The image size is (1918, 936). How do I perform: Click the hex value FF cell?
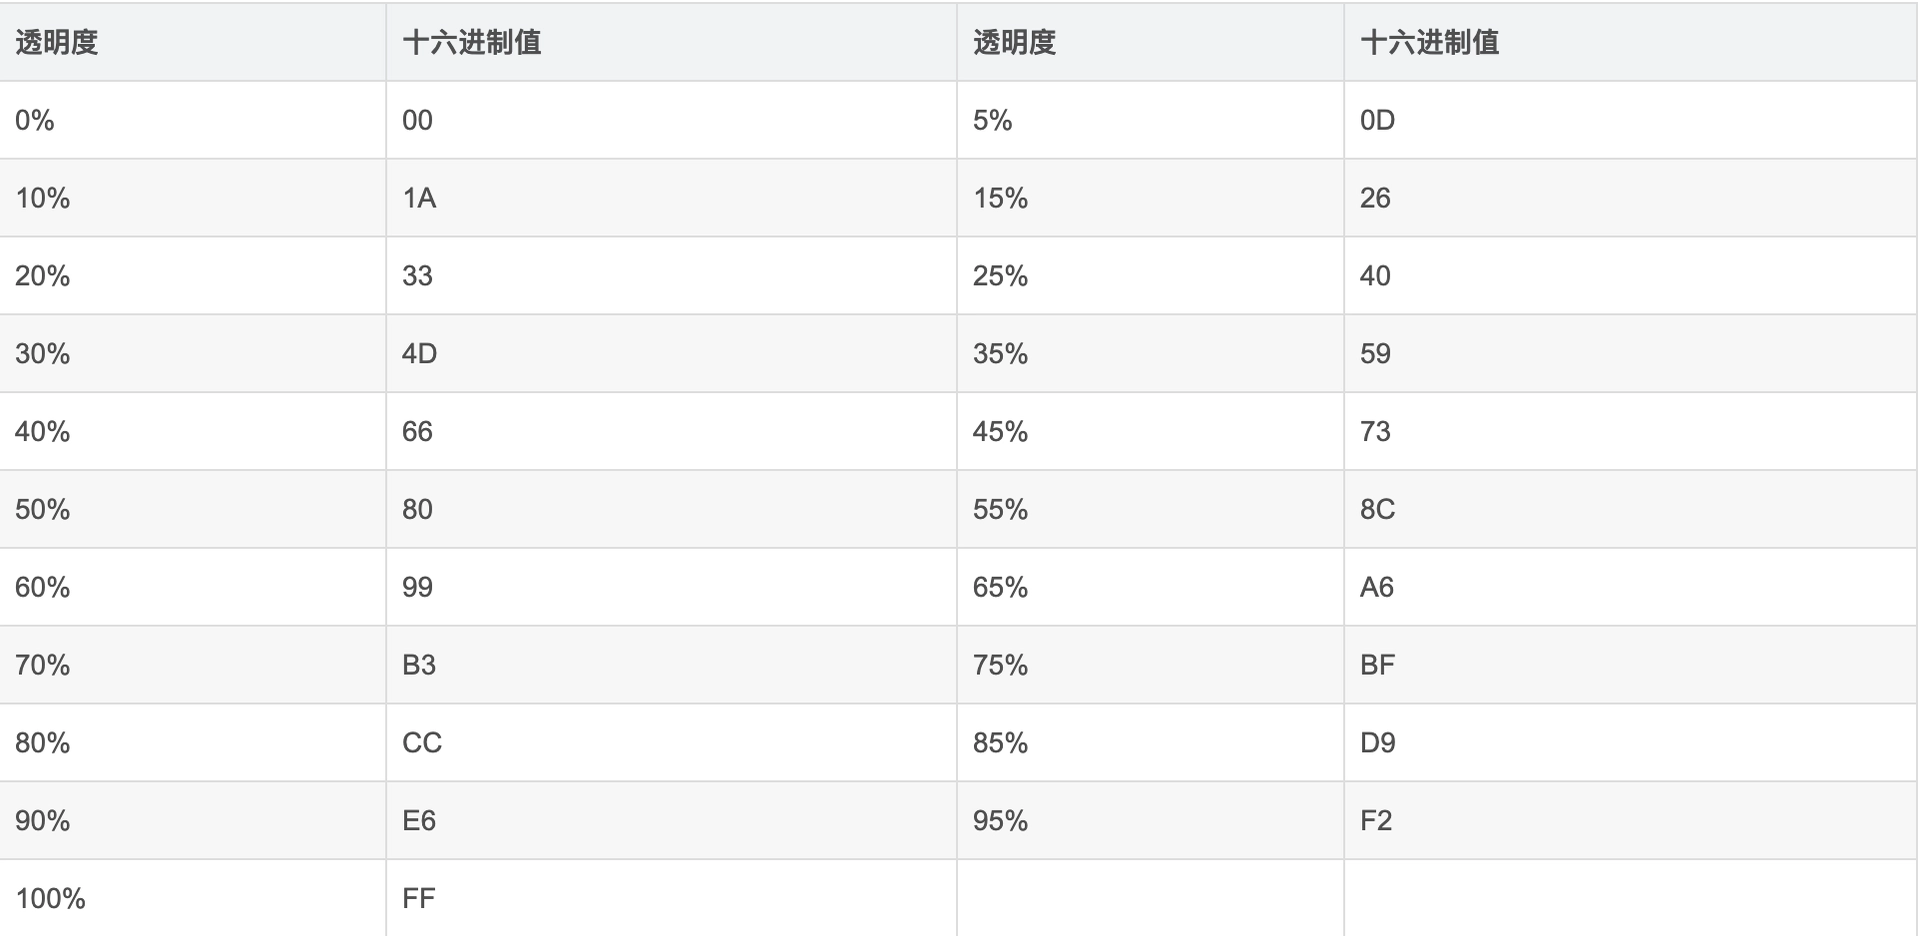(x=418, y=898)
